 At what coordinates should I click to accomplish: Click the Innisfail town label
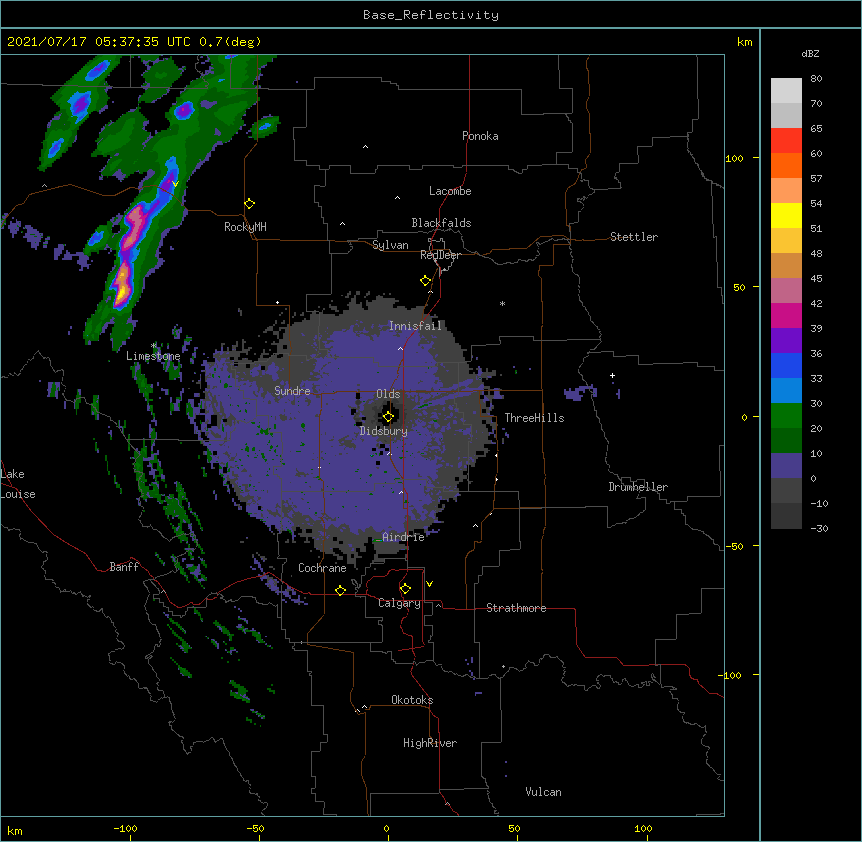tap(415, 326)
